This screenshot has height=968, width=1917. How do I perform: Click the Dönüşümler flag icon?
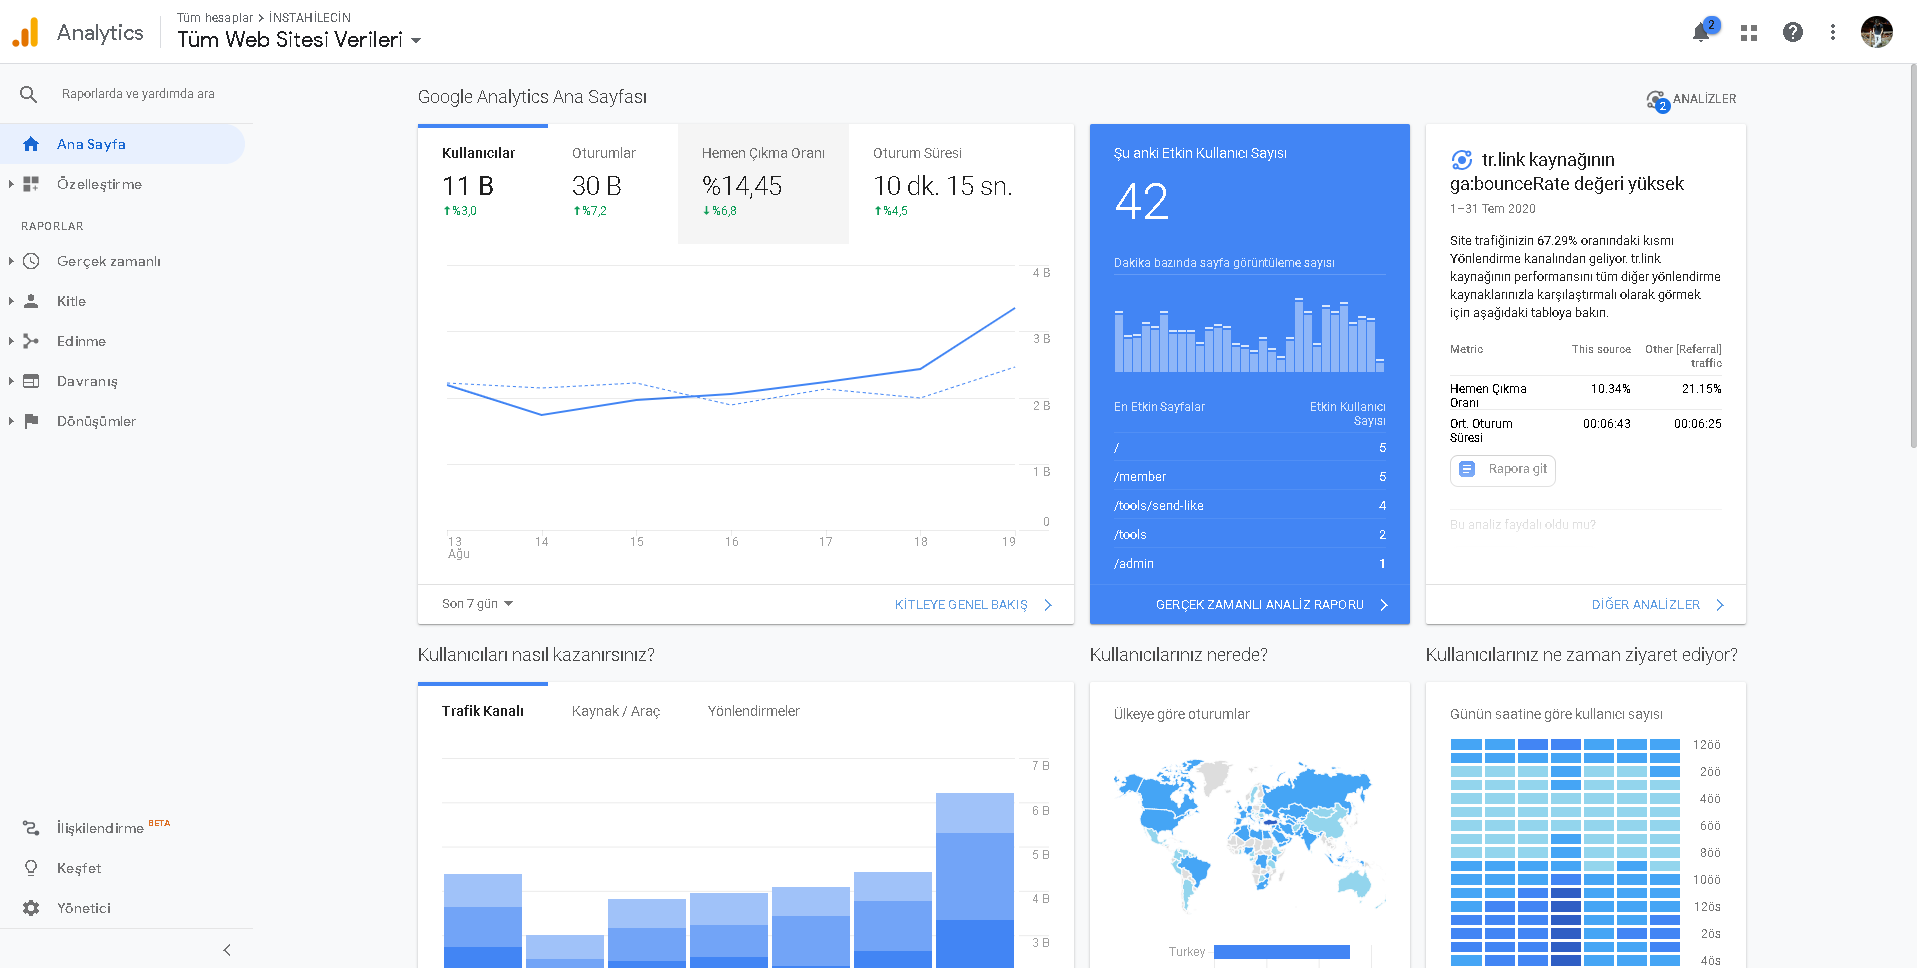click(31, 421)
